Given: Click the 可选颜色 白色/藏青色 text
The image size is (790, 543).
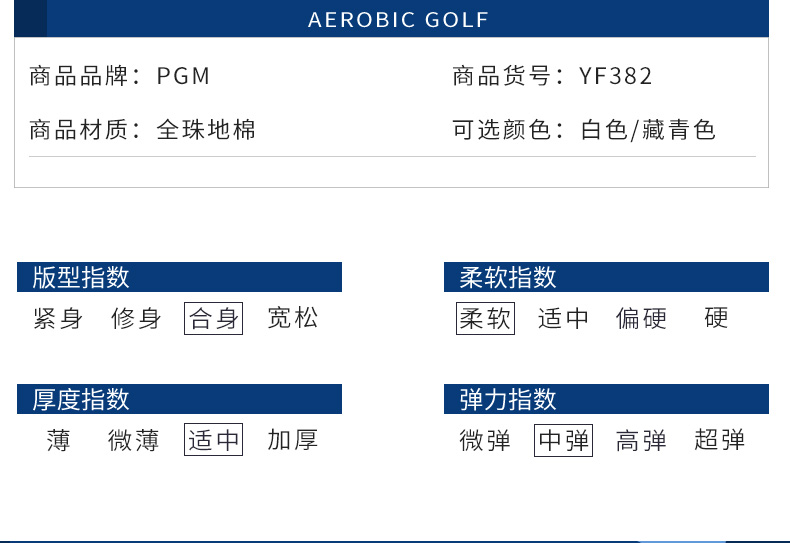Looking at the screenshot, I should coord(584,129).
